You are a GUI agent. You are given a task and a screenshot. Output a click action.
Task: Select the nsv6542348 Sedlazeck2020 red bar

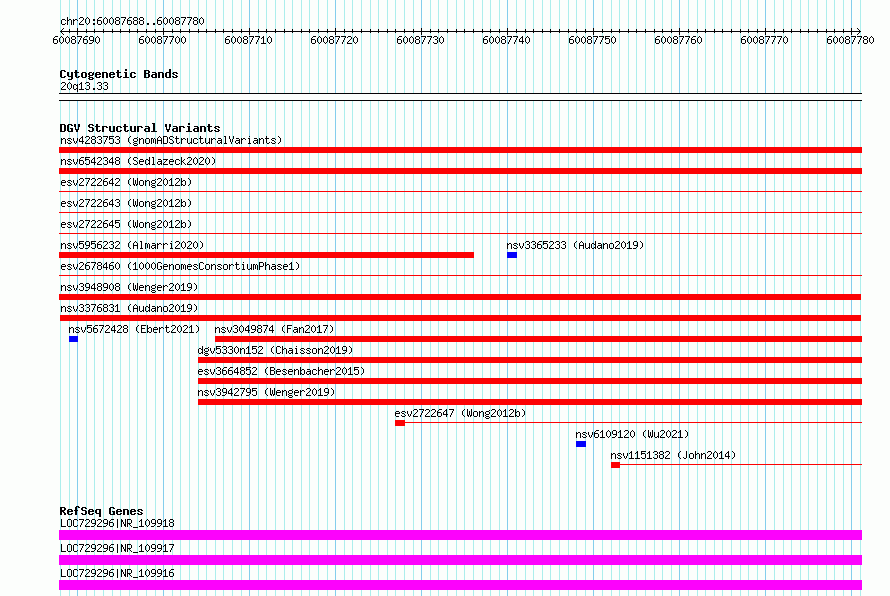(x=460, y=171)
